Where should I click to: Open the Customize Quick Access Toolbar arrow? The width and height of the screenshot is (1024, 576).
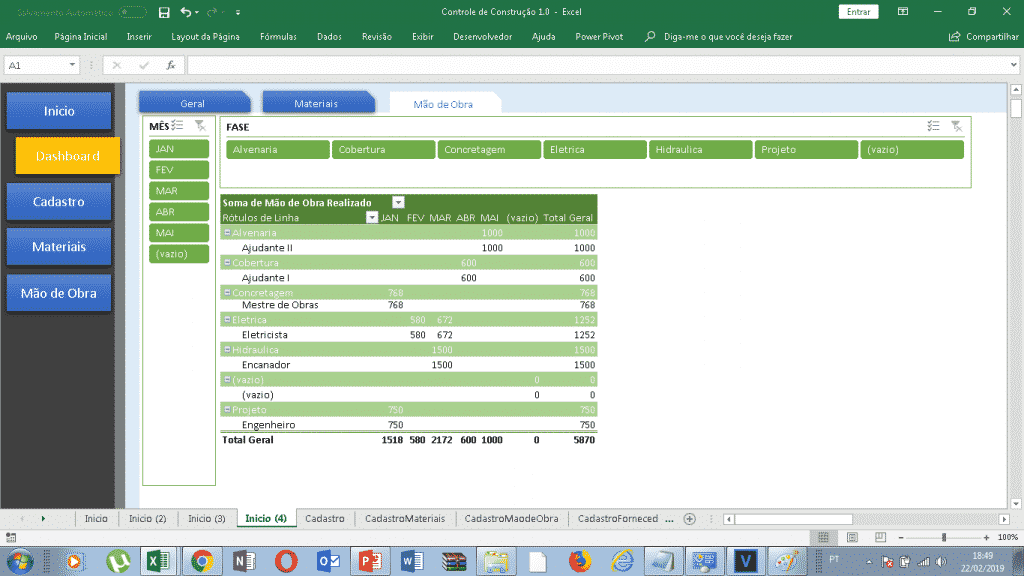point(238,12)
